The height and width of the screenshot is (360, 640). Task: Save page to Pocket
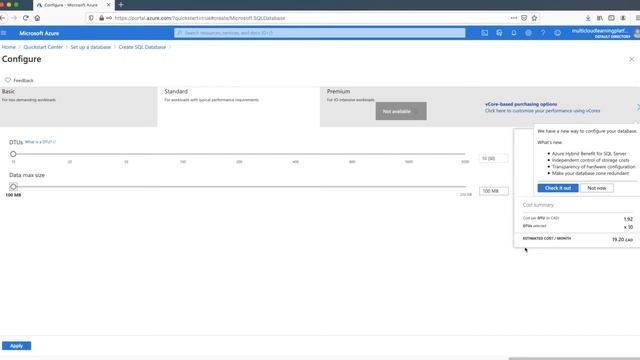coord(524,18)
